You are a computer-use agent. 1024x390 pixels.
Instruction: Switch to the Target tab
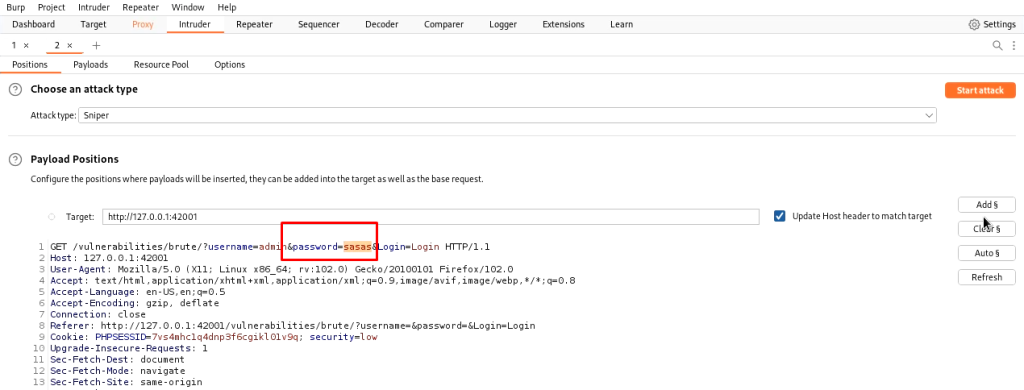93,24
